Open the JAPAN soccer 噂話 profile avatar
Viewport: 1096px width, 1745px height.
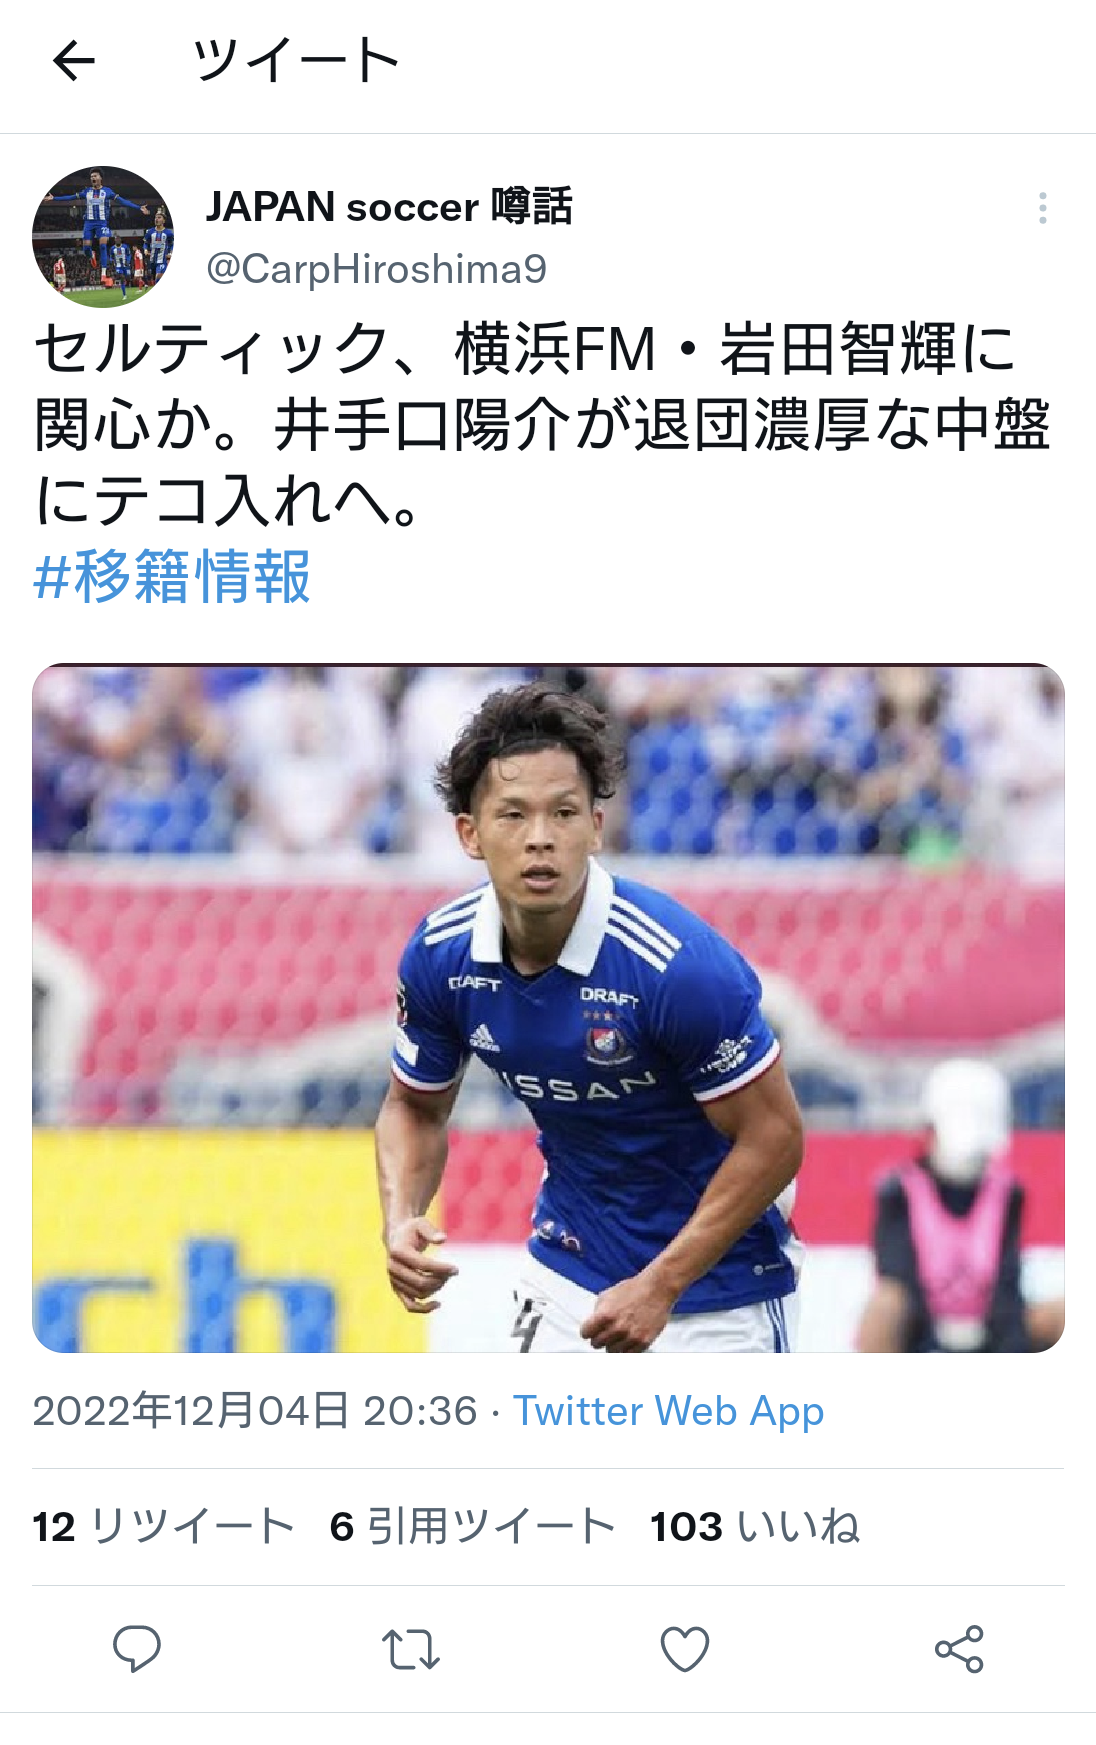point(103,237)
